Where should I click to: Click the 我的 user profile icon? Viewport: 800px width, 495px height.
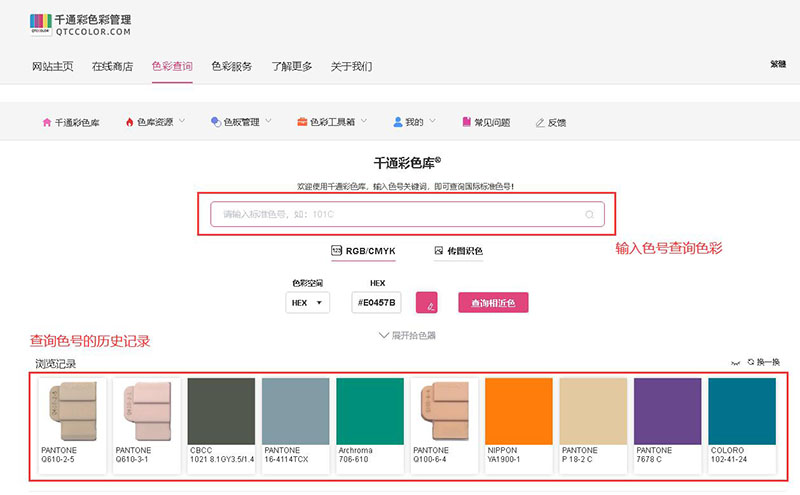398,122
